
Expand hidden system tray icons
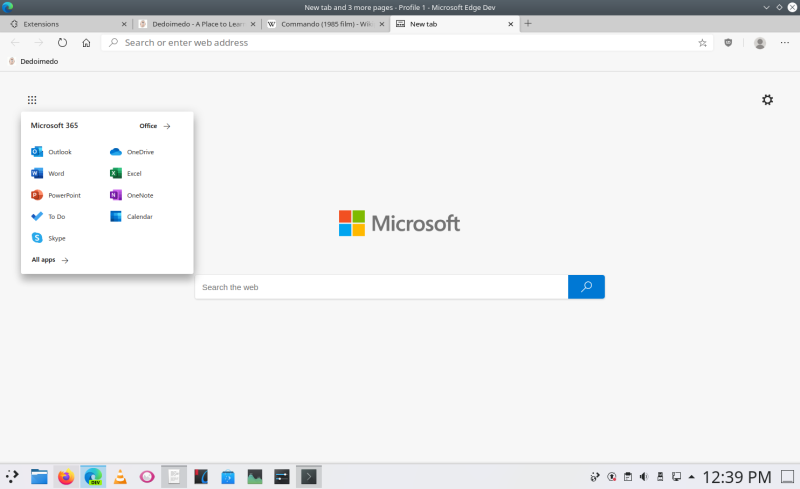point(692,477)
